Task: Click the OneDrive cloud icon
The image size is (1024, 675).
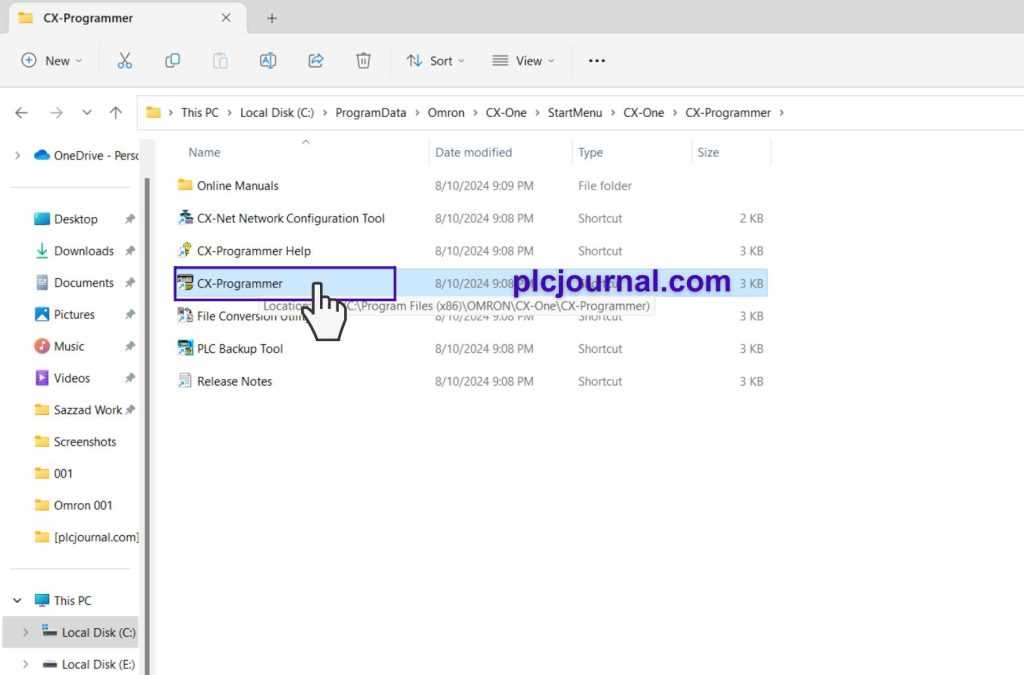Action: [42, 155]
